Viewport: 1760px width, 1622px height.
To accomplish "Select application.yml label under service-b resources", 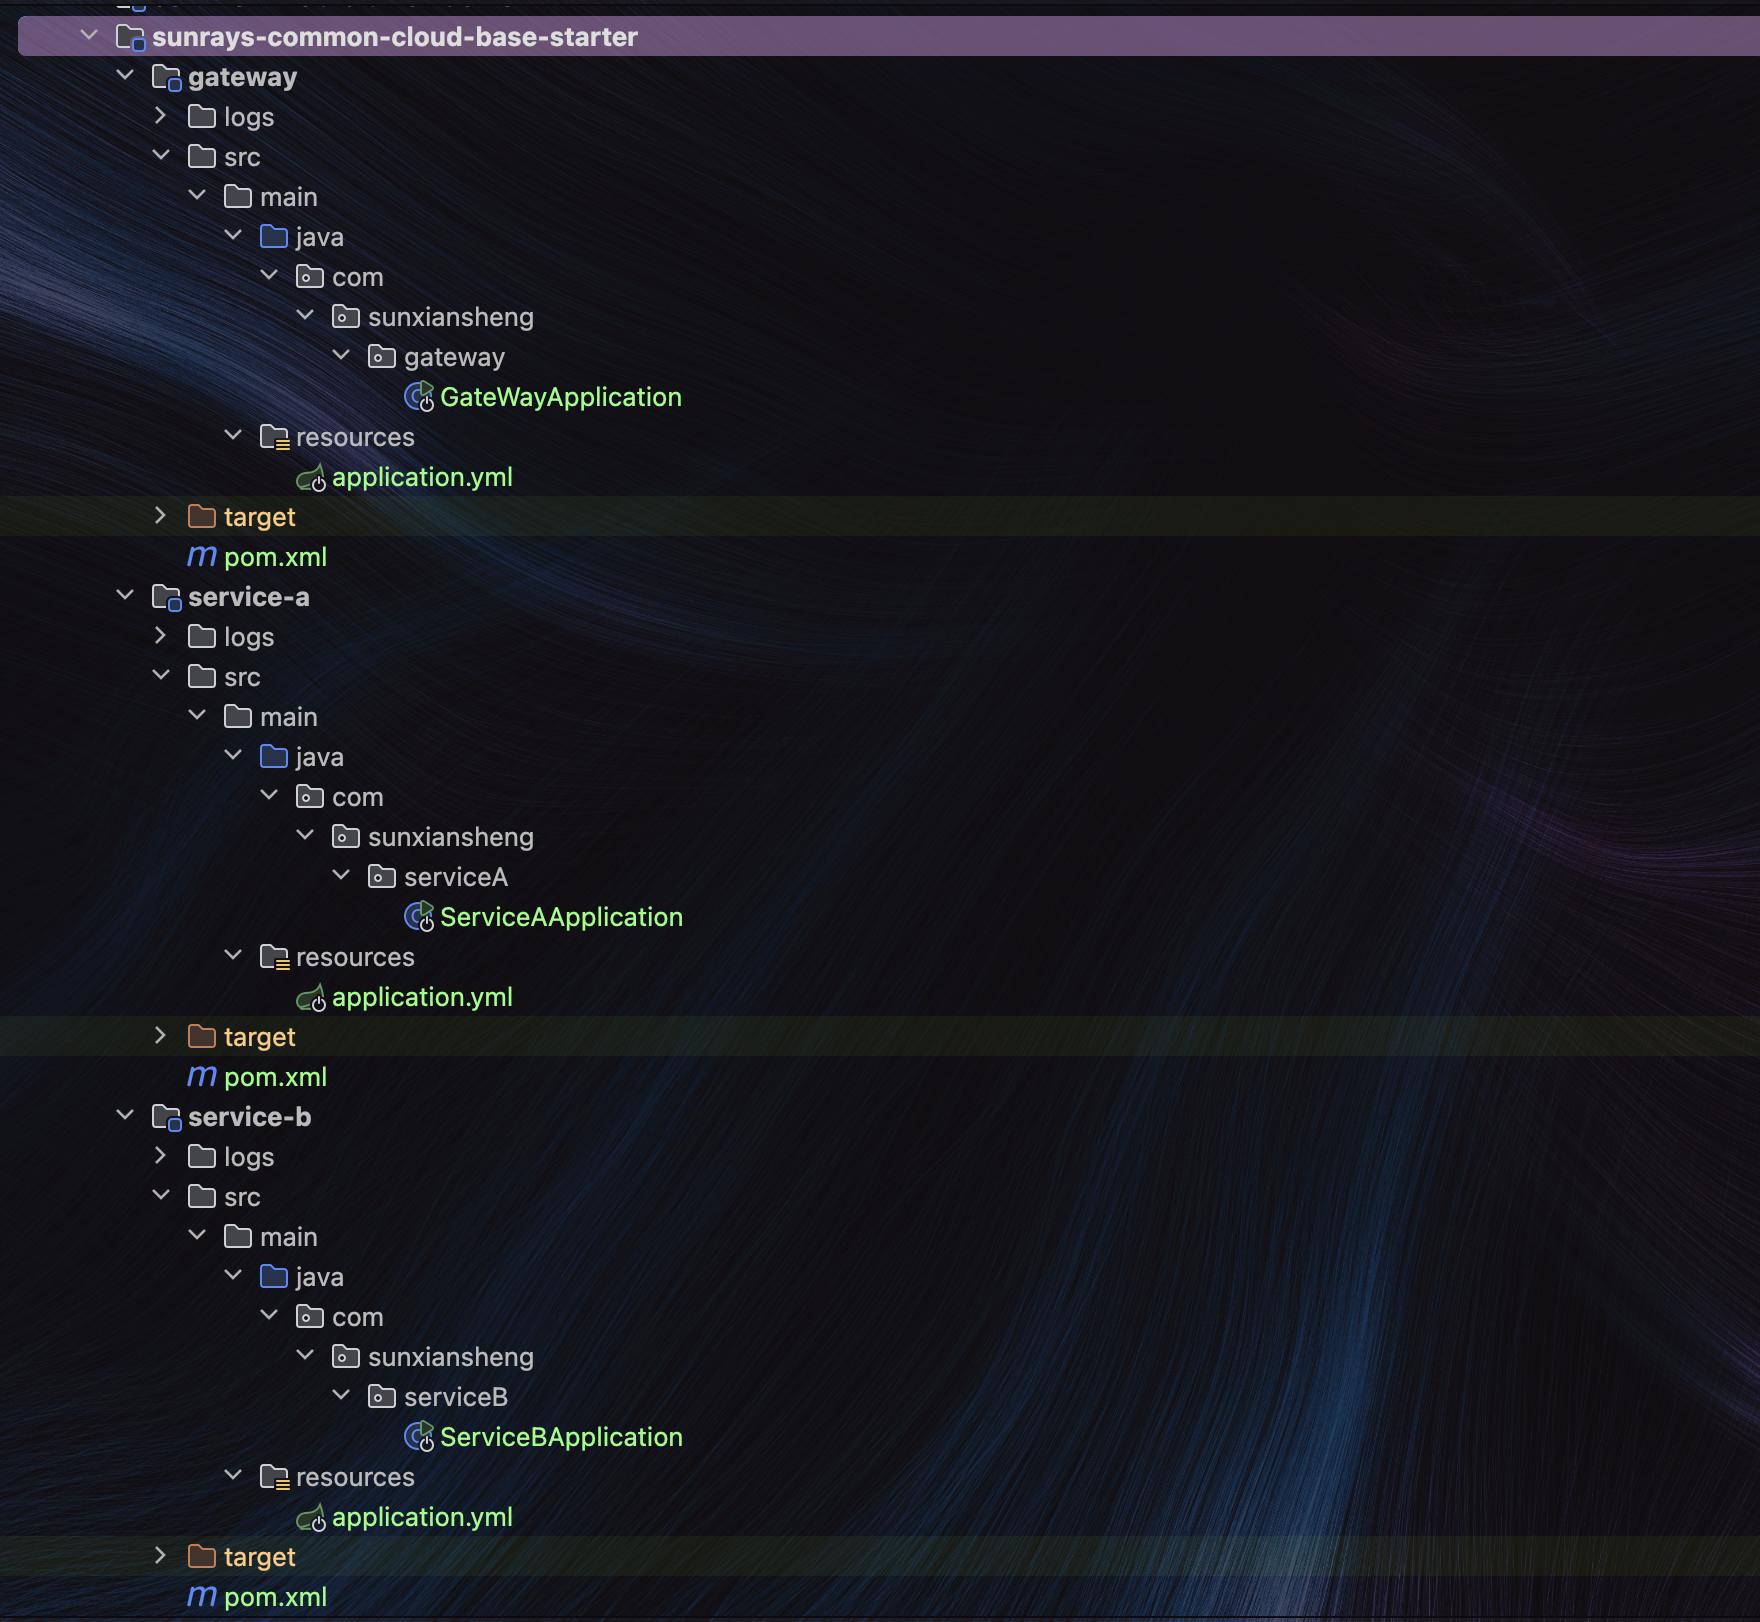I will coord(422,1517).
